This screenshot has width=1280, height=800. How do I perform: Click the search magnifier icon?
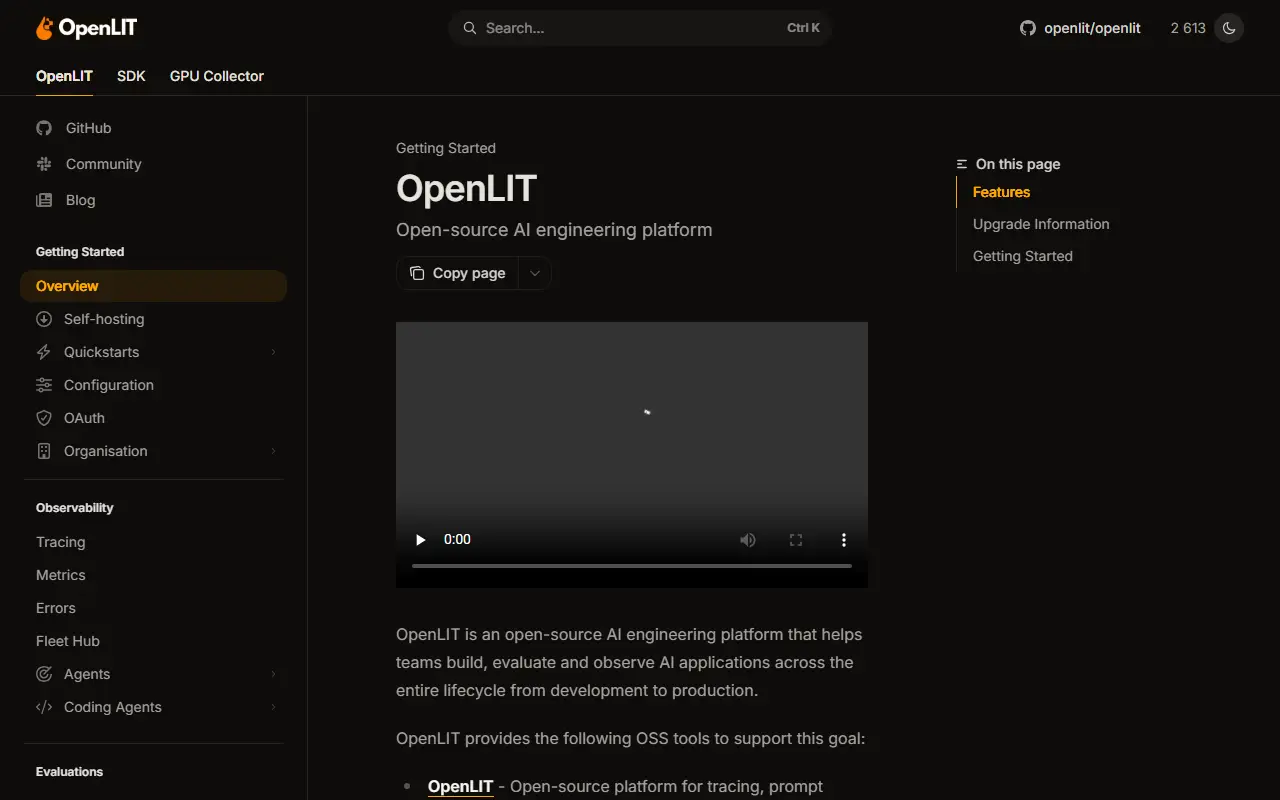pyautogui.click(x=469, y=28)
